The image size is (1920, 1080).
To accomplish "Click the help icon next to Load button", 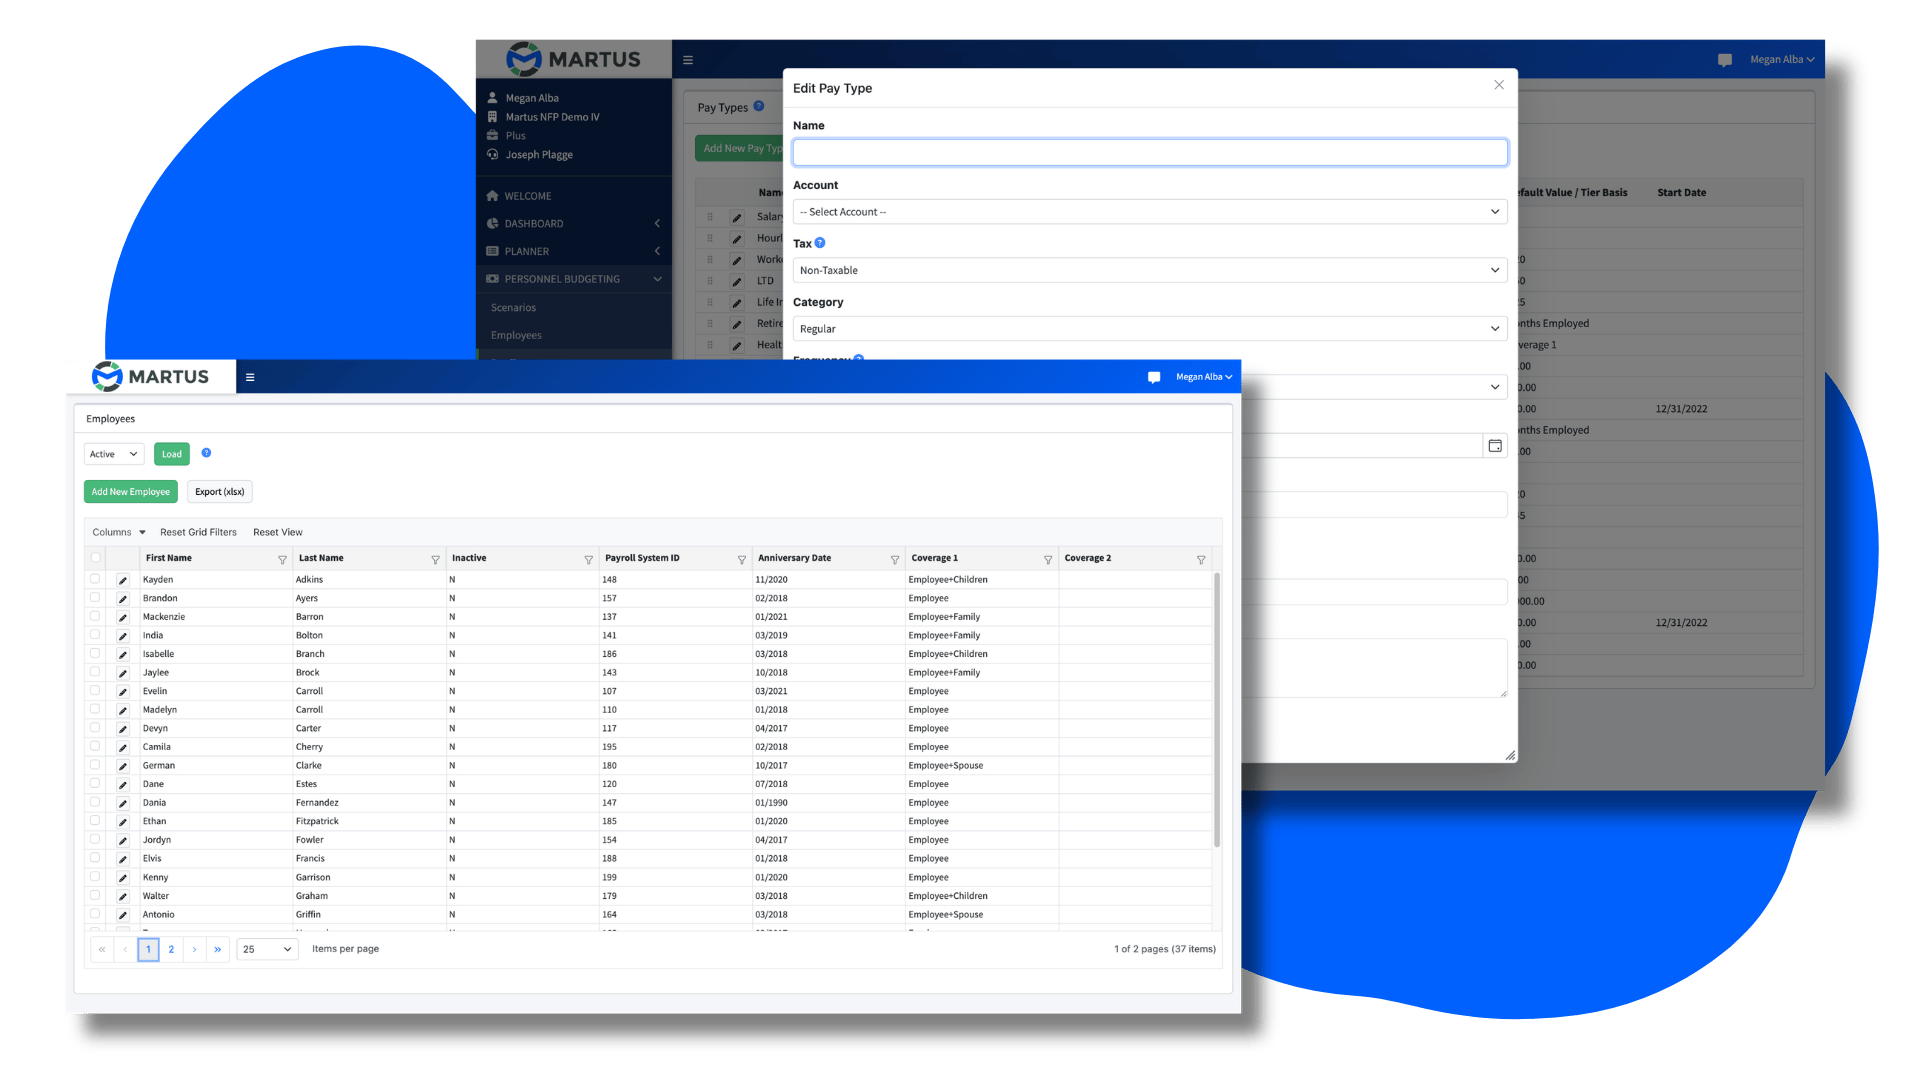I will point(206,453).
